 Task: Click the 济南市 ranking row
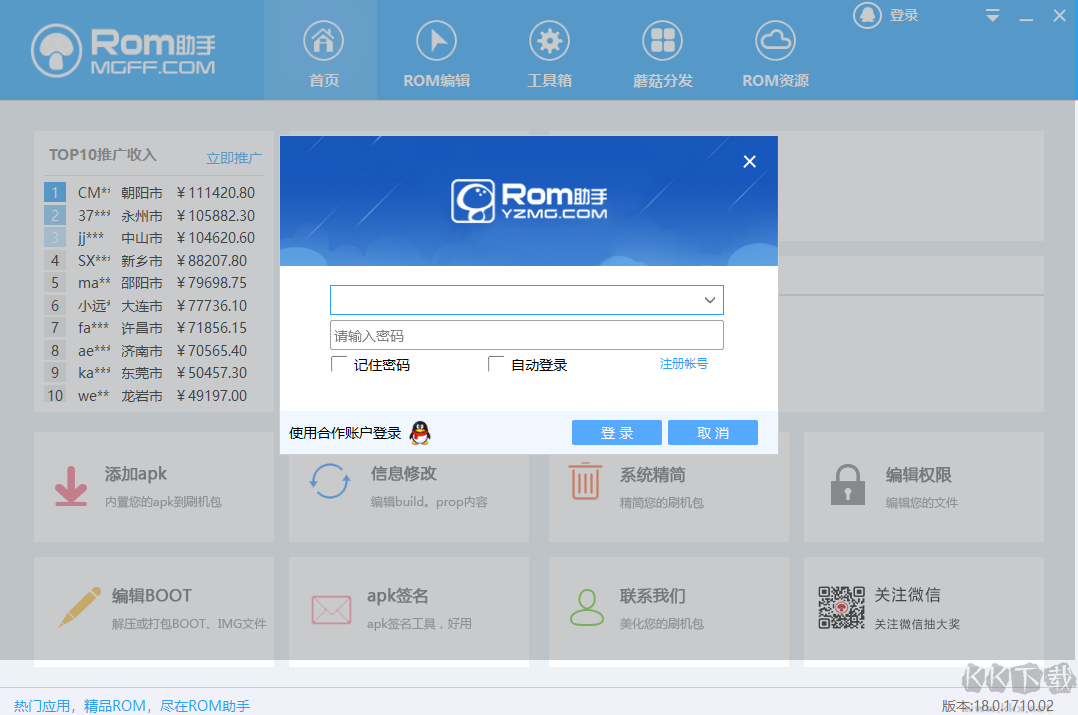pos(150,351)
